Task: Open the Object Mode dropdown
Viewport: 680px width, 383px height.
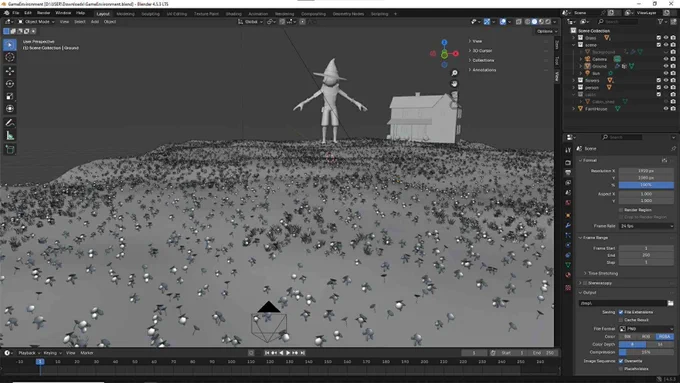Action: point(36,22)
